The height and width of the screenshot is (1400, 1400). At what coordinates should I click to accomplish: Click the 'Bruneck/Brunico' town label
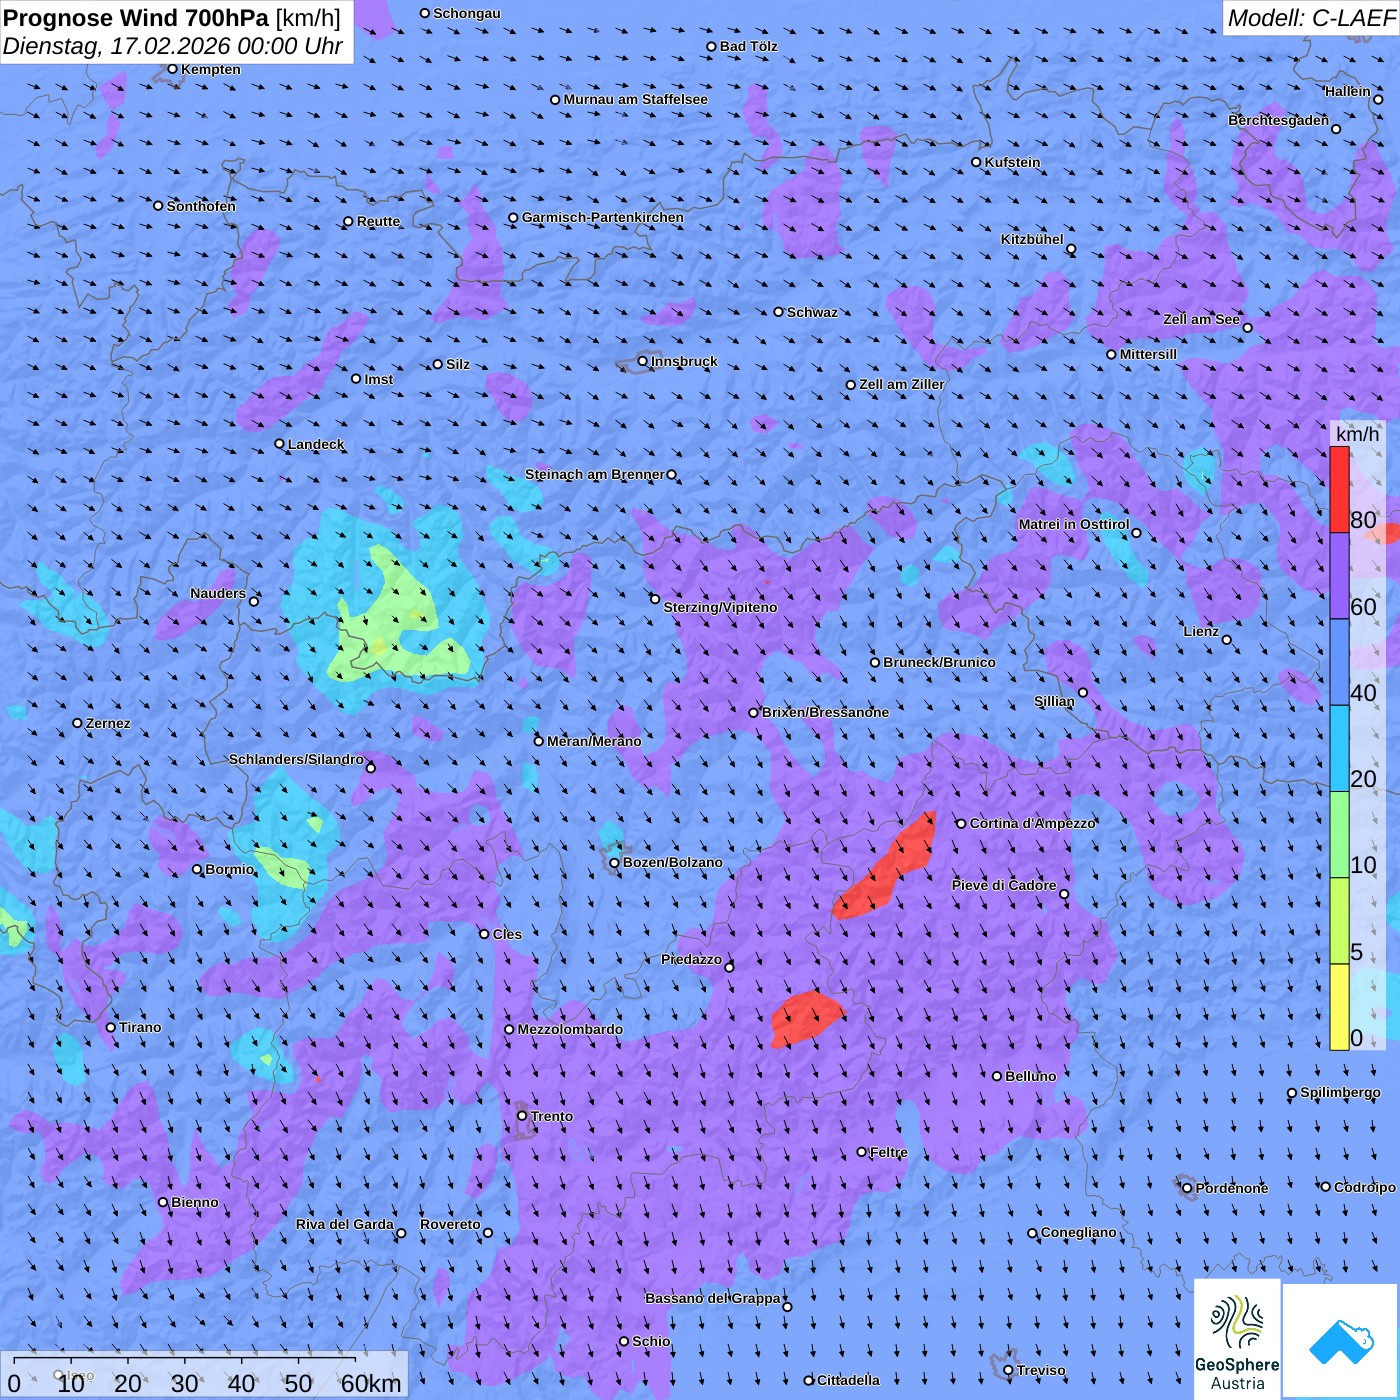(x=939, y=662)
